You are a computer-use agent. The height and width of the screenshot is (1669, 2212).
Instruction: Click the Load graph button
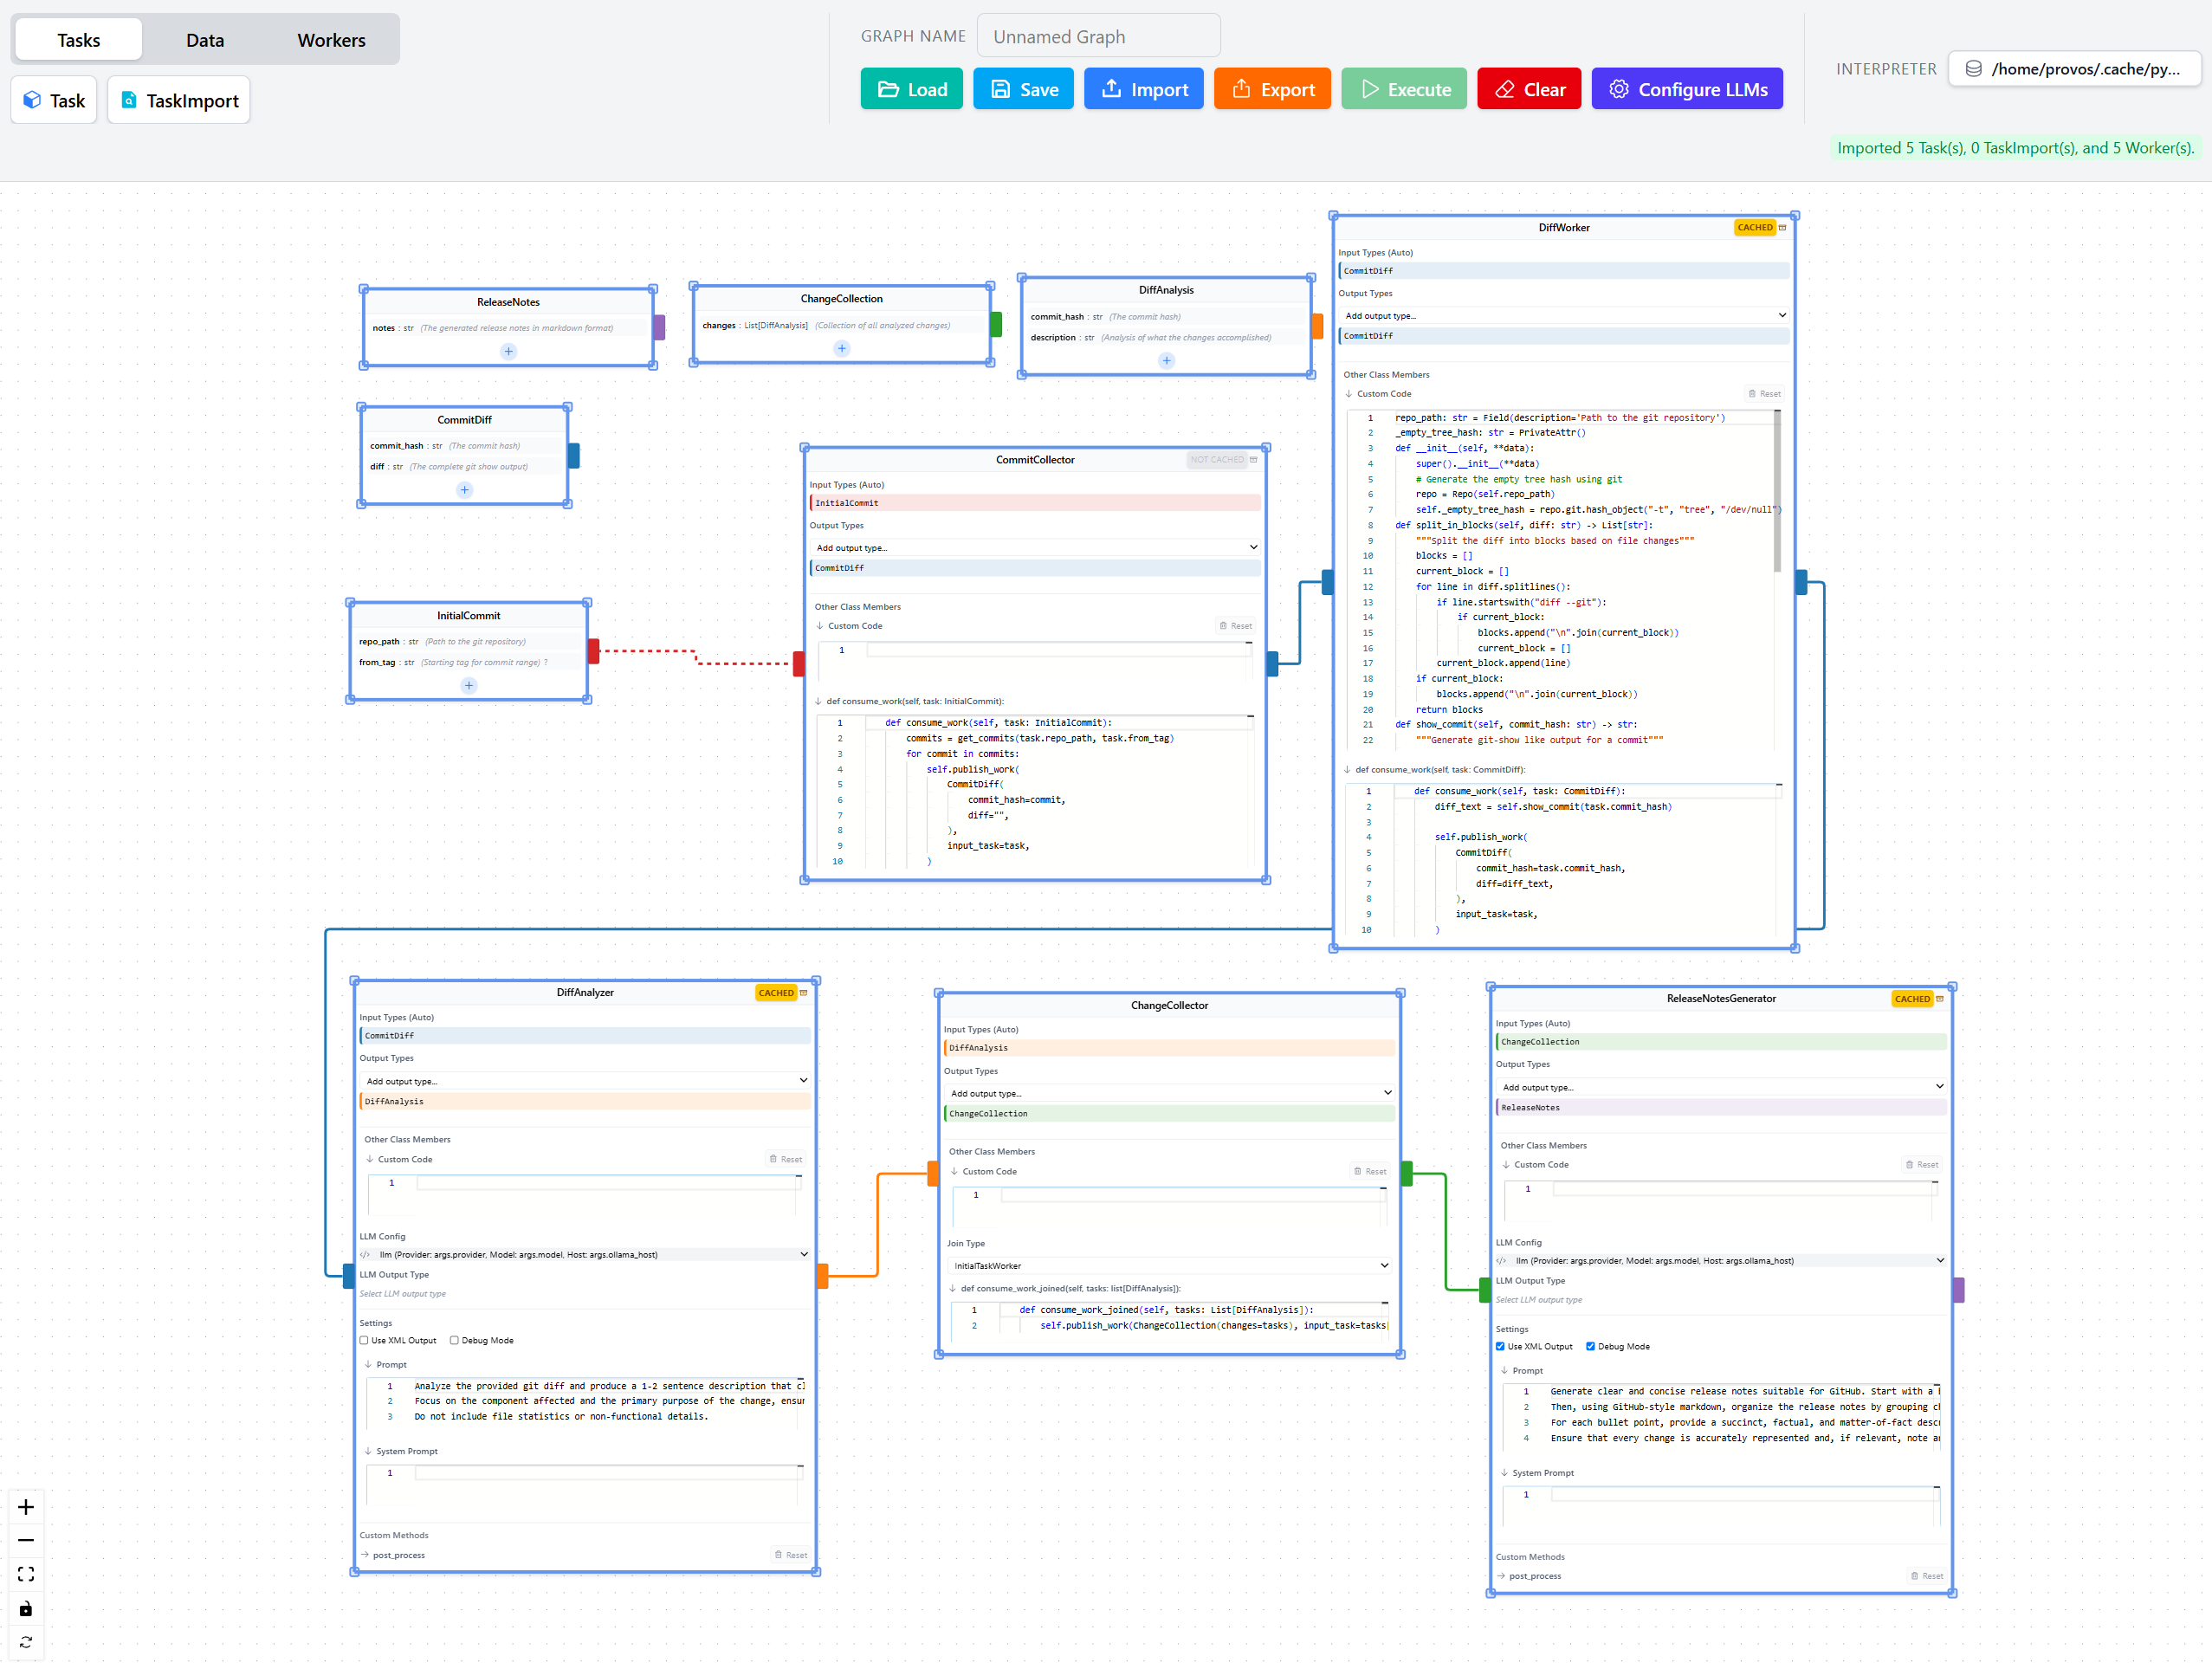click(912, 89)
